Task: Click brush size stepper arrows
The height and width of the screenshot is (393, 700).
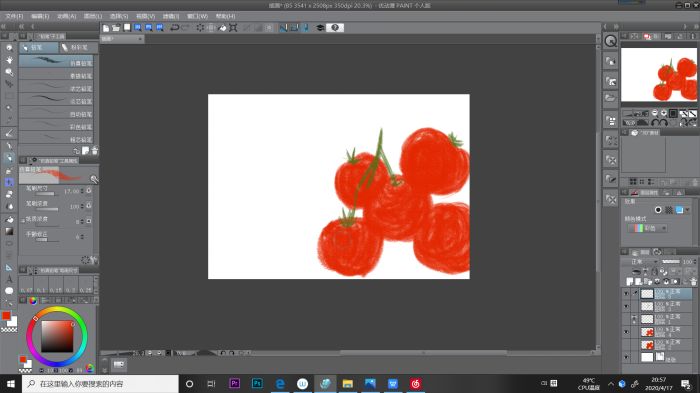Action: [82, 191]
